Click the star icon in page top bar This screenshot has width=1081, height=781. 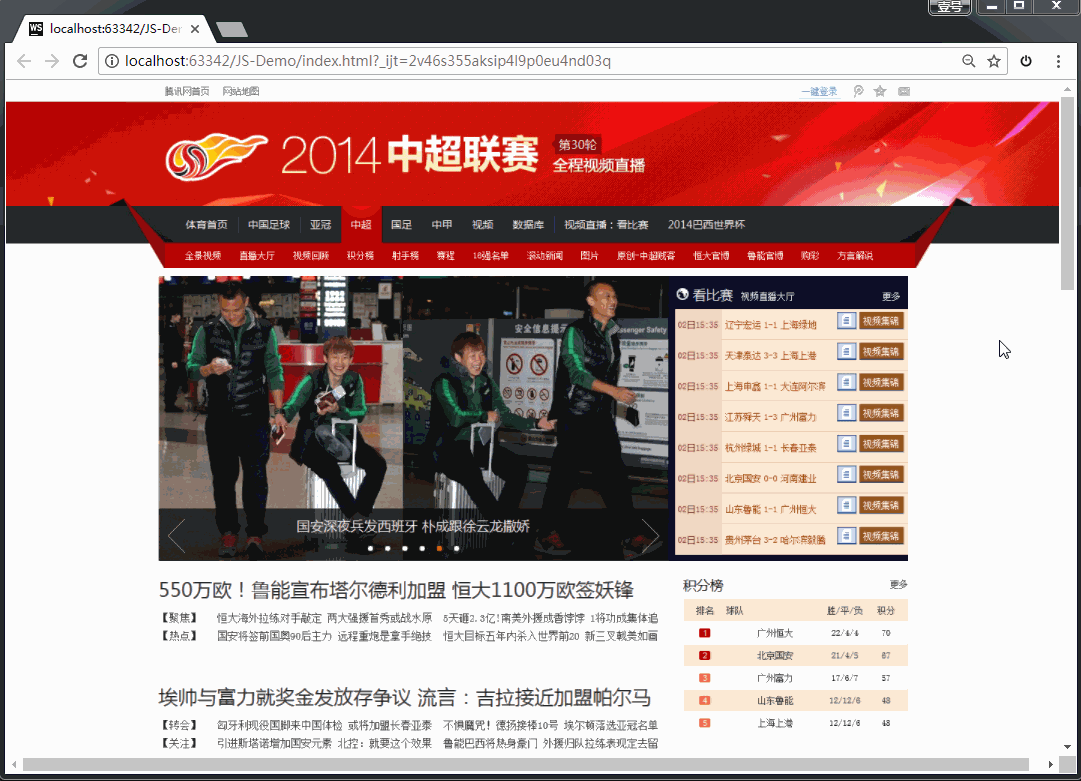[x=880, y=91]
